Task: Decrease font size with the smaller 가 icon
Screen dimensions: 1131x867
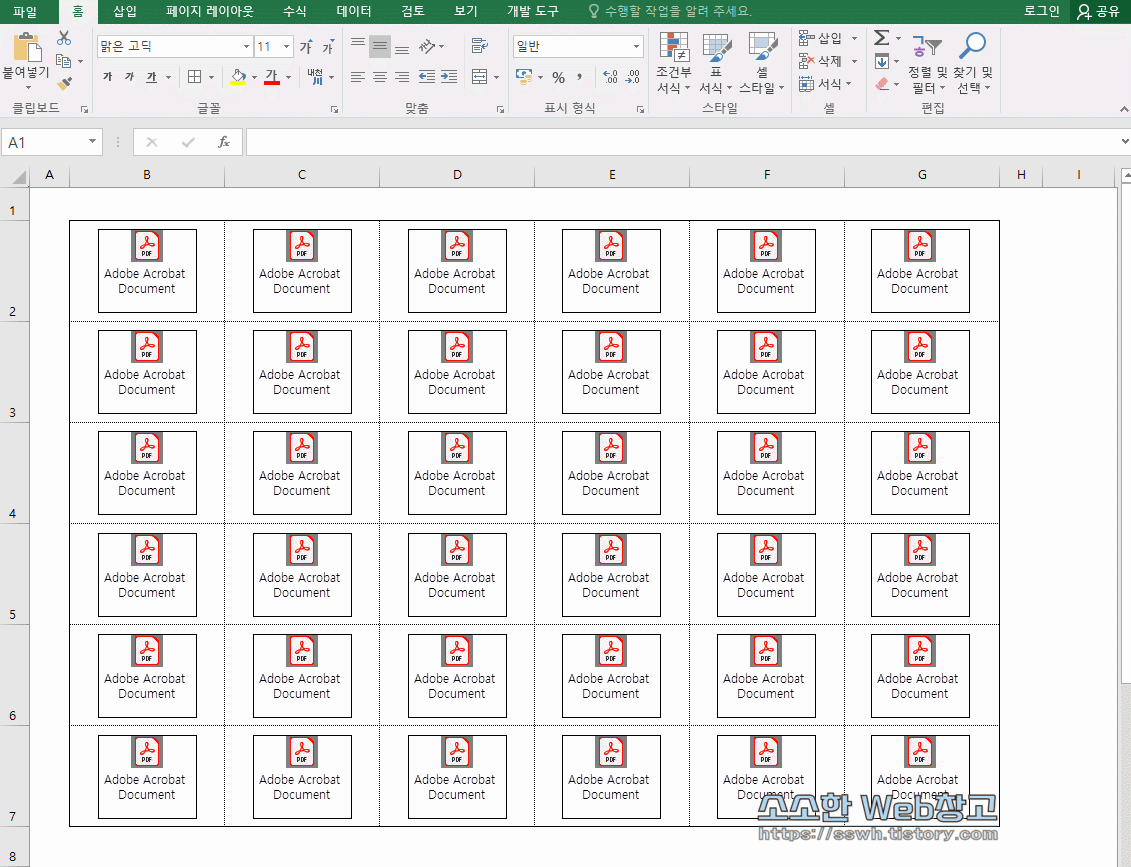Action: 328,47
